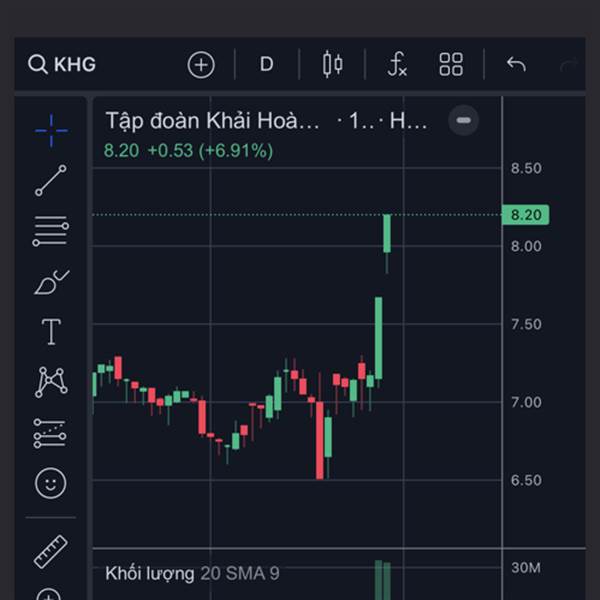Select the crosshair cursor tool

tap(51, 130)
